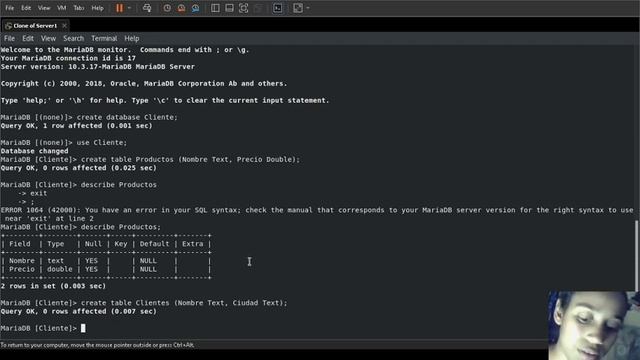Click the '2 rows in set (0.003 sec)' line
Viewport: 640px width, 360px height.
click(x=53, y=286)
